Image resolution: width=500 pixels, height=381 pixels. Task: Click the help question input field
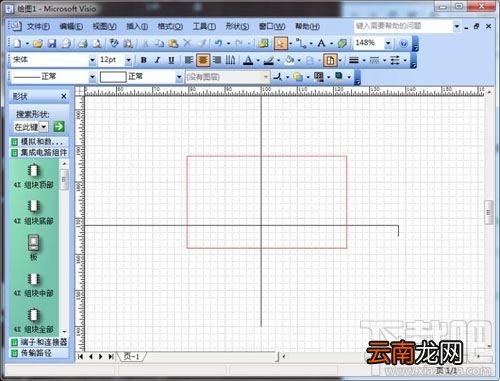coord(403,26)
